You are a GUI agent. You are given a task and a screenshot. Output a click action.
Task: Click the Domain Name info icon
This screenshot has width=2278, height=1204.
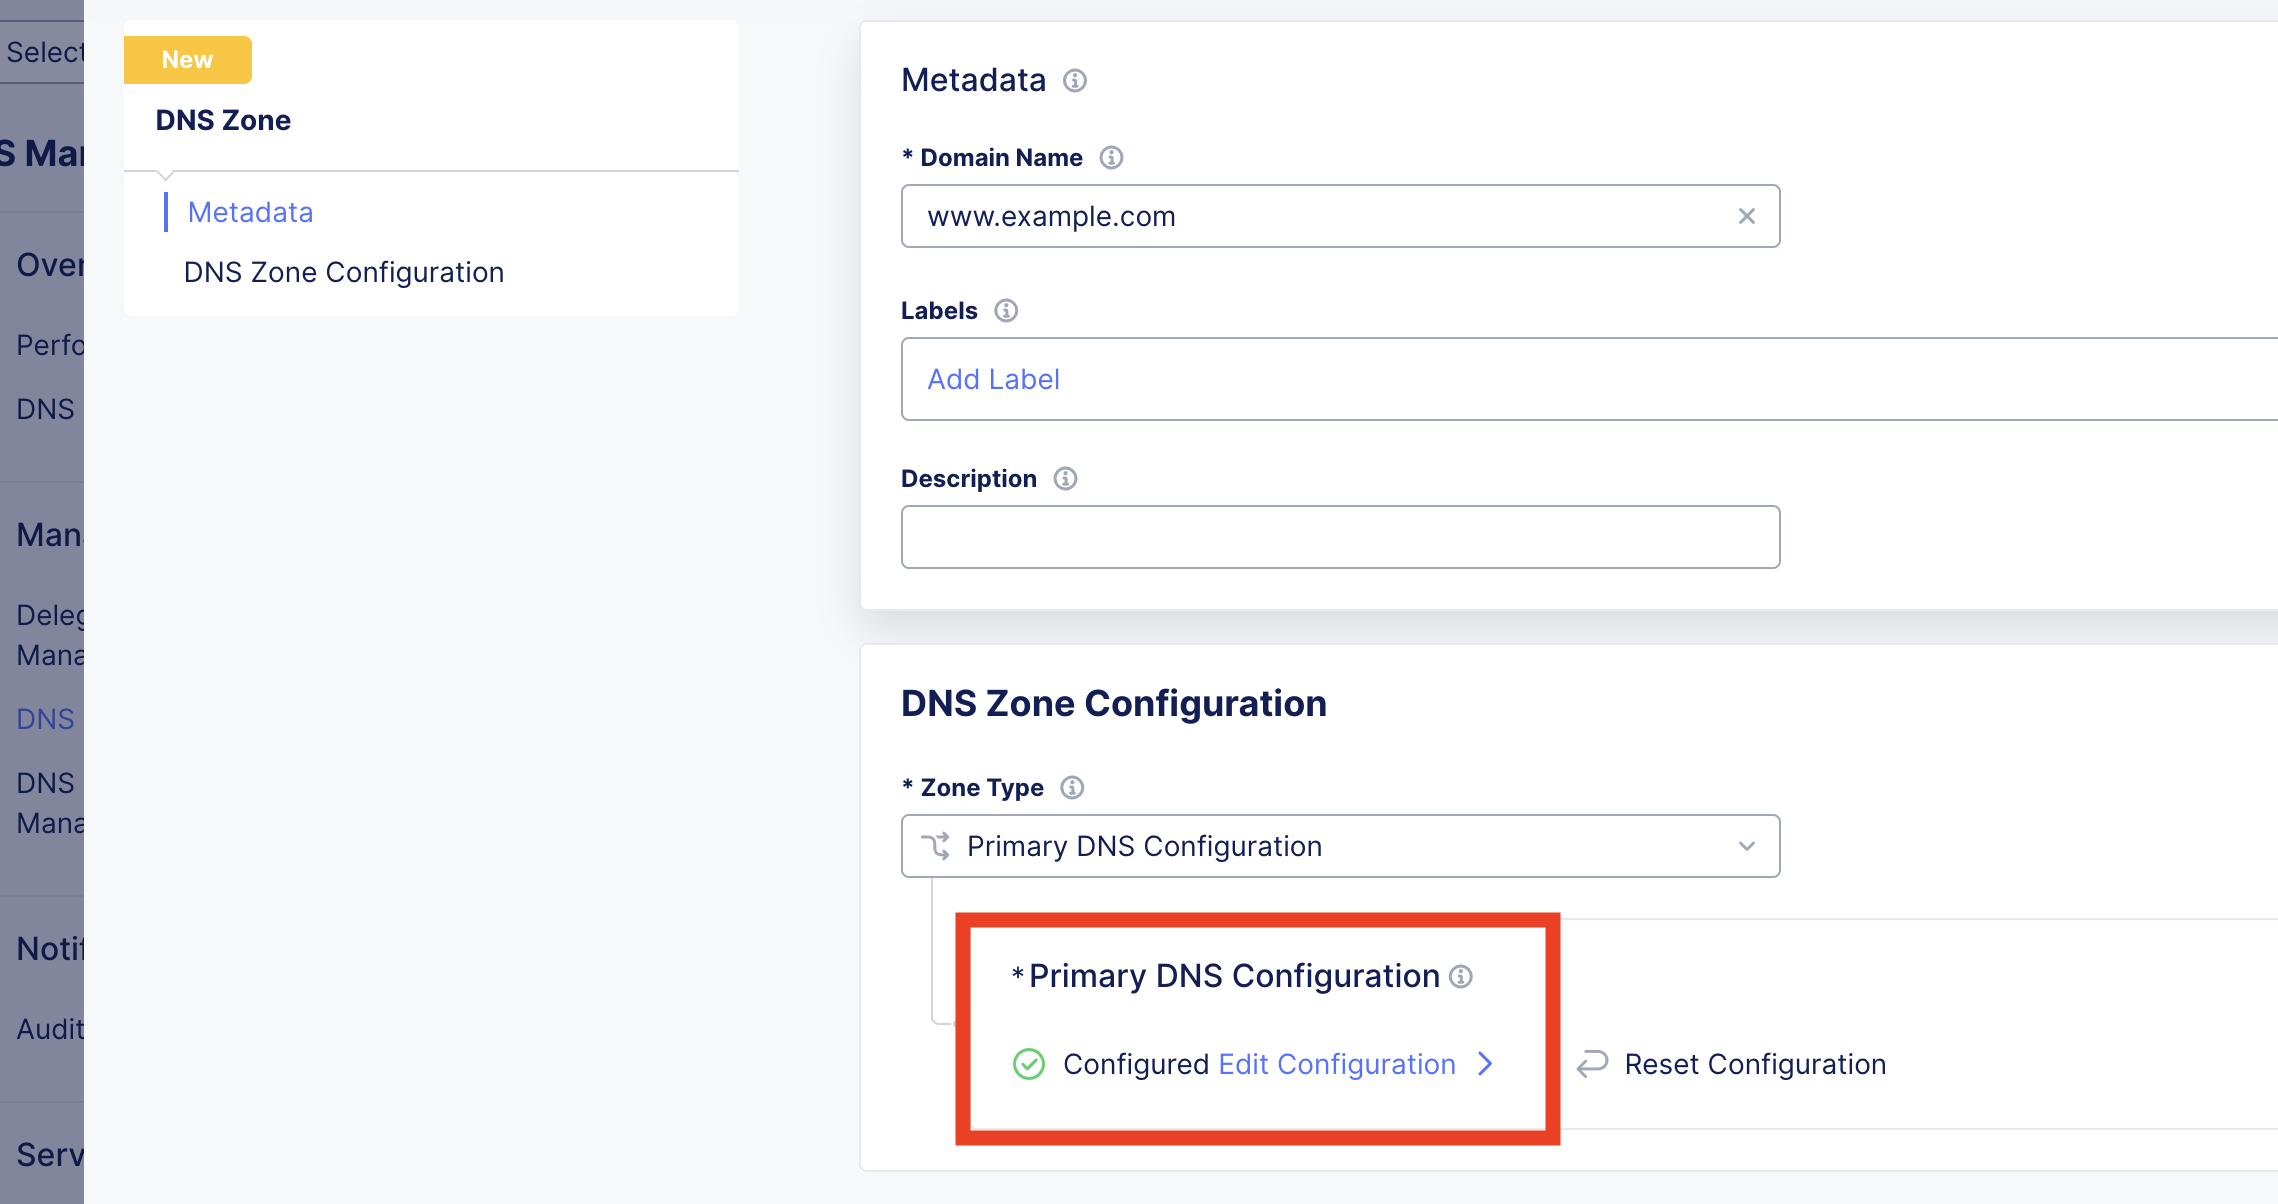pyautogui.click(x=1111, y=158)
